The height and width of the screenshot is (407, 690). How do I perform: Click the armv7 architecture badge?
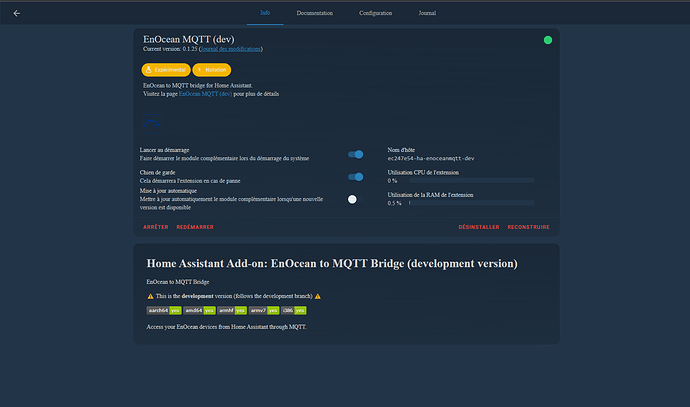(x=263, y=310)
